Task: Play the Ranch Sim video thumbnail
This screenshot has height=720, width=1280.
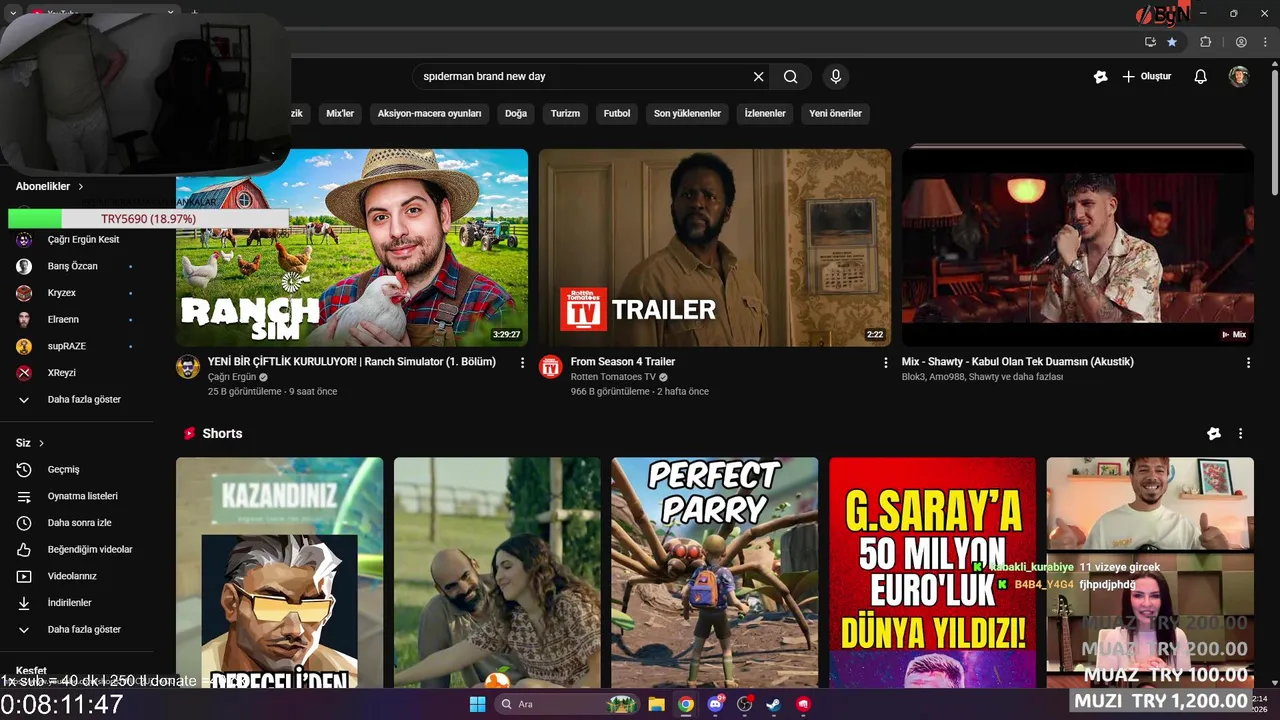Action: click(x=352, y=248)
